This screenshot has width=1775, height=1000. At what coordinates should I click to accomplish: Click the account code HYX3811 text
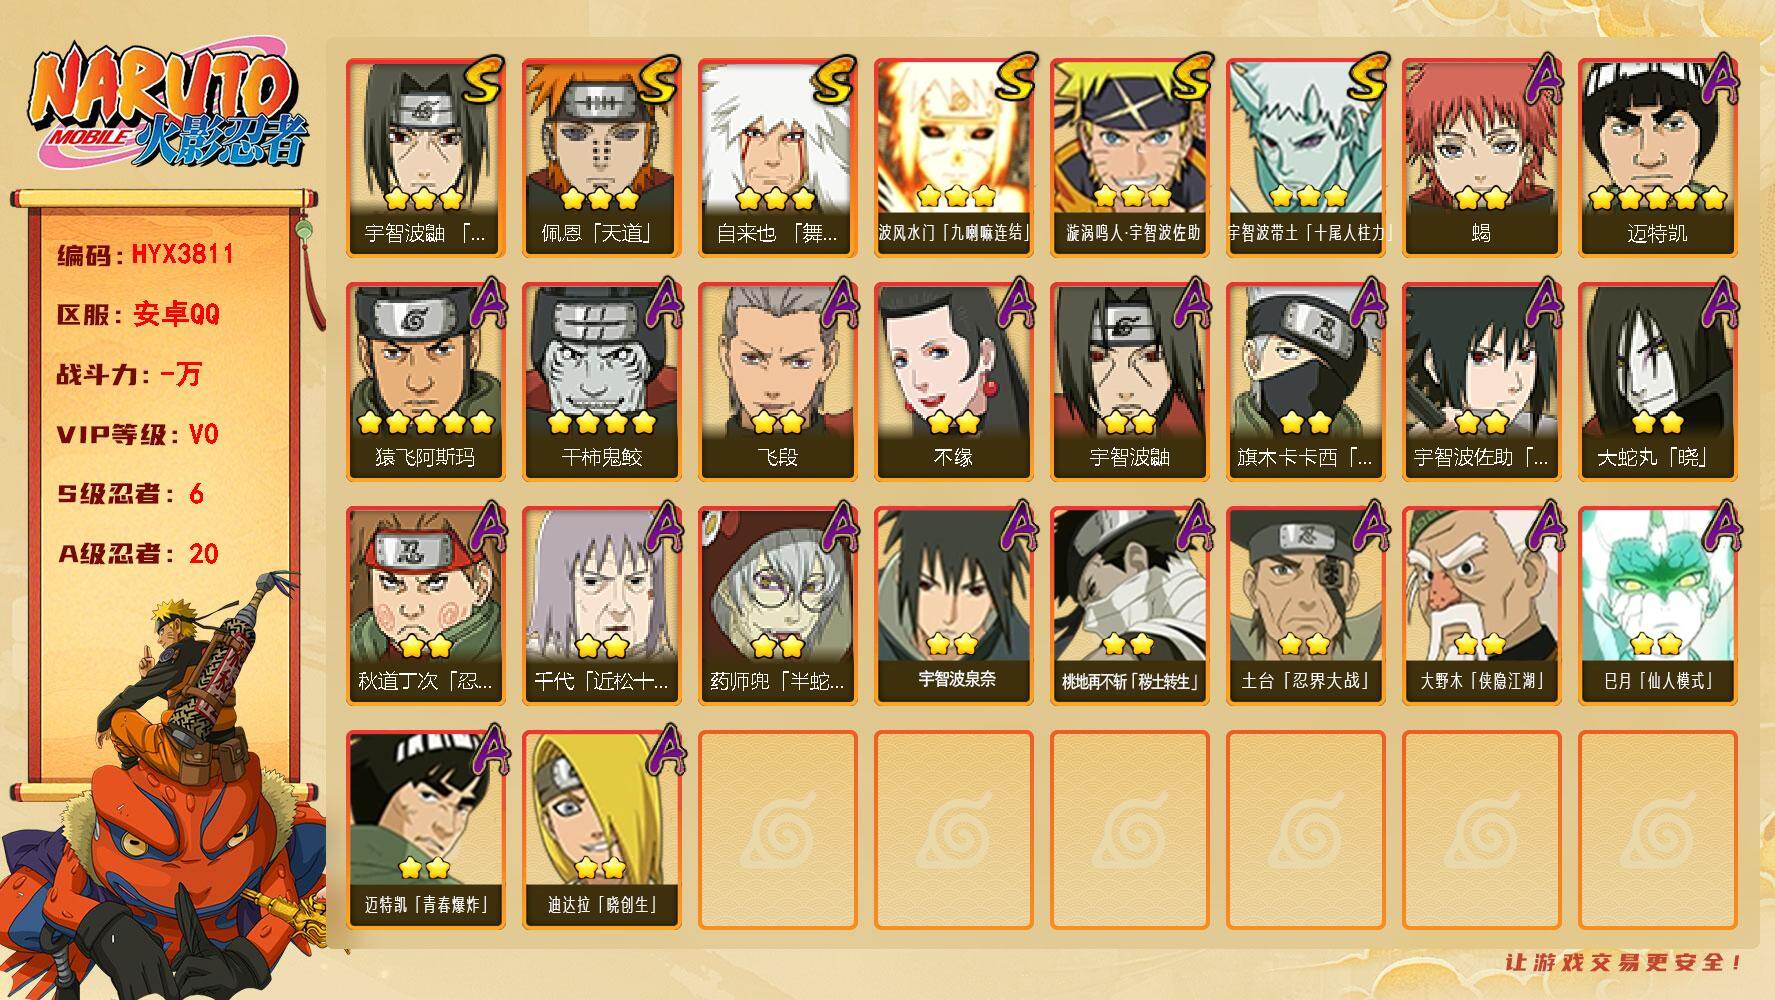pyautogui.click(x=182, y=254)
